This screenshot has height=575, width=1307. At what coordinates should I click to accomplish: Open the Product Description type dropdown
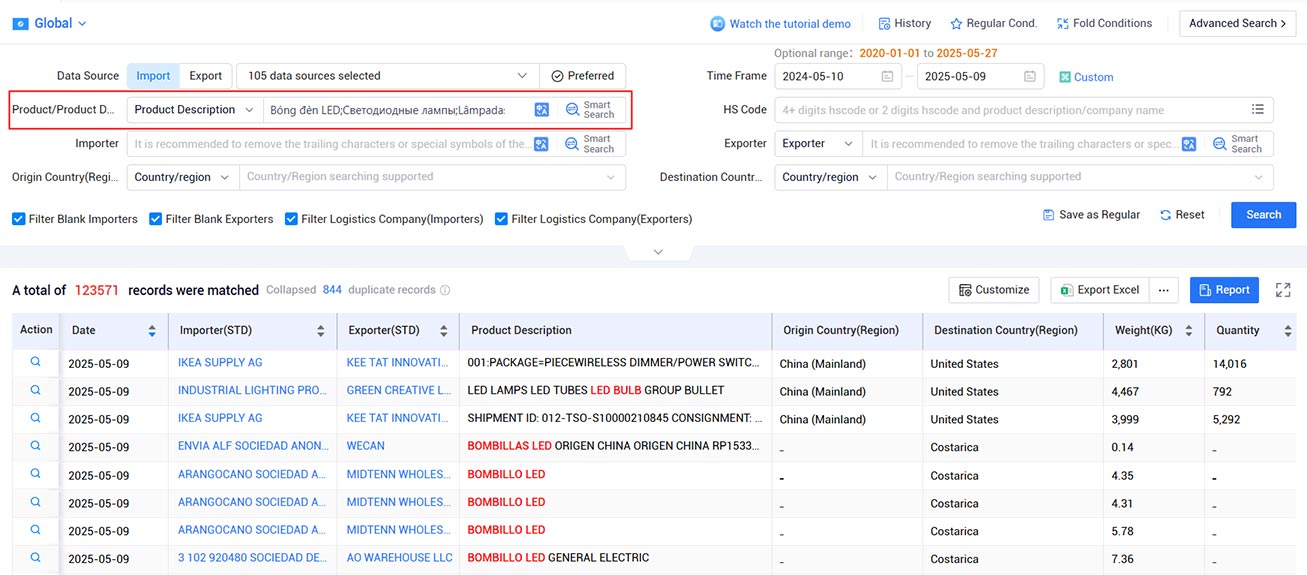(x=195, y=110)
